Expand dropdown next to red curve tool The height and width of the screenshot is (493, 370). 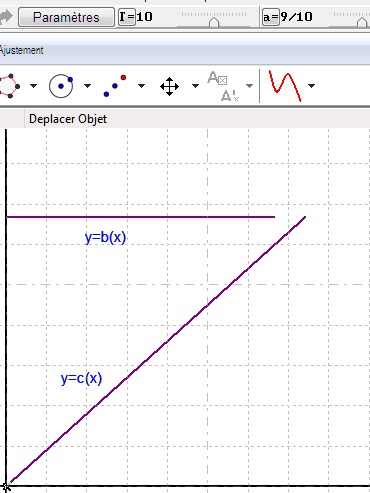coord(311,86)
